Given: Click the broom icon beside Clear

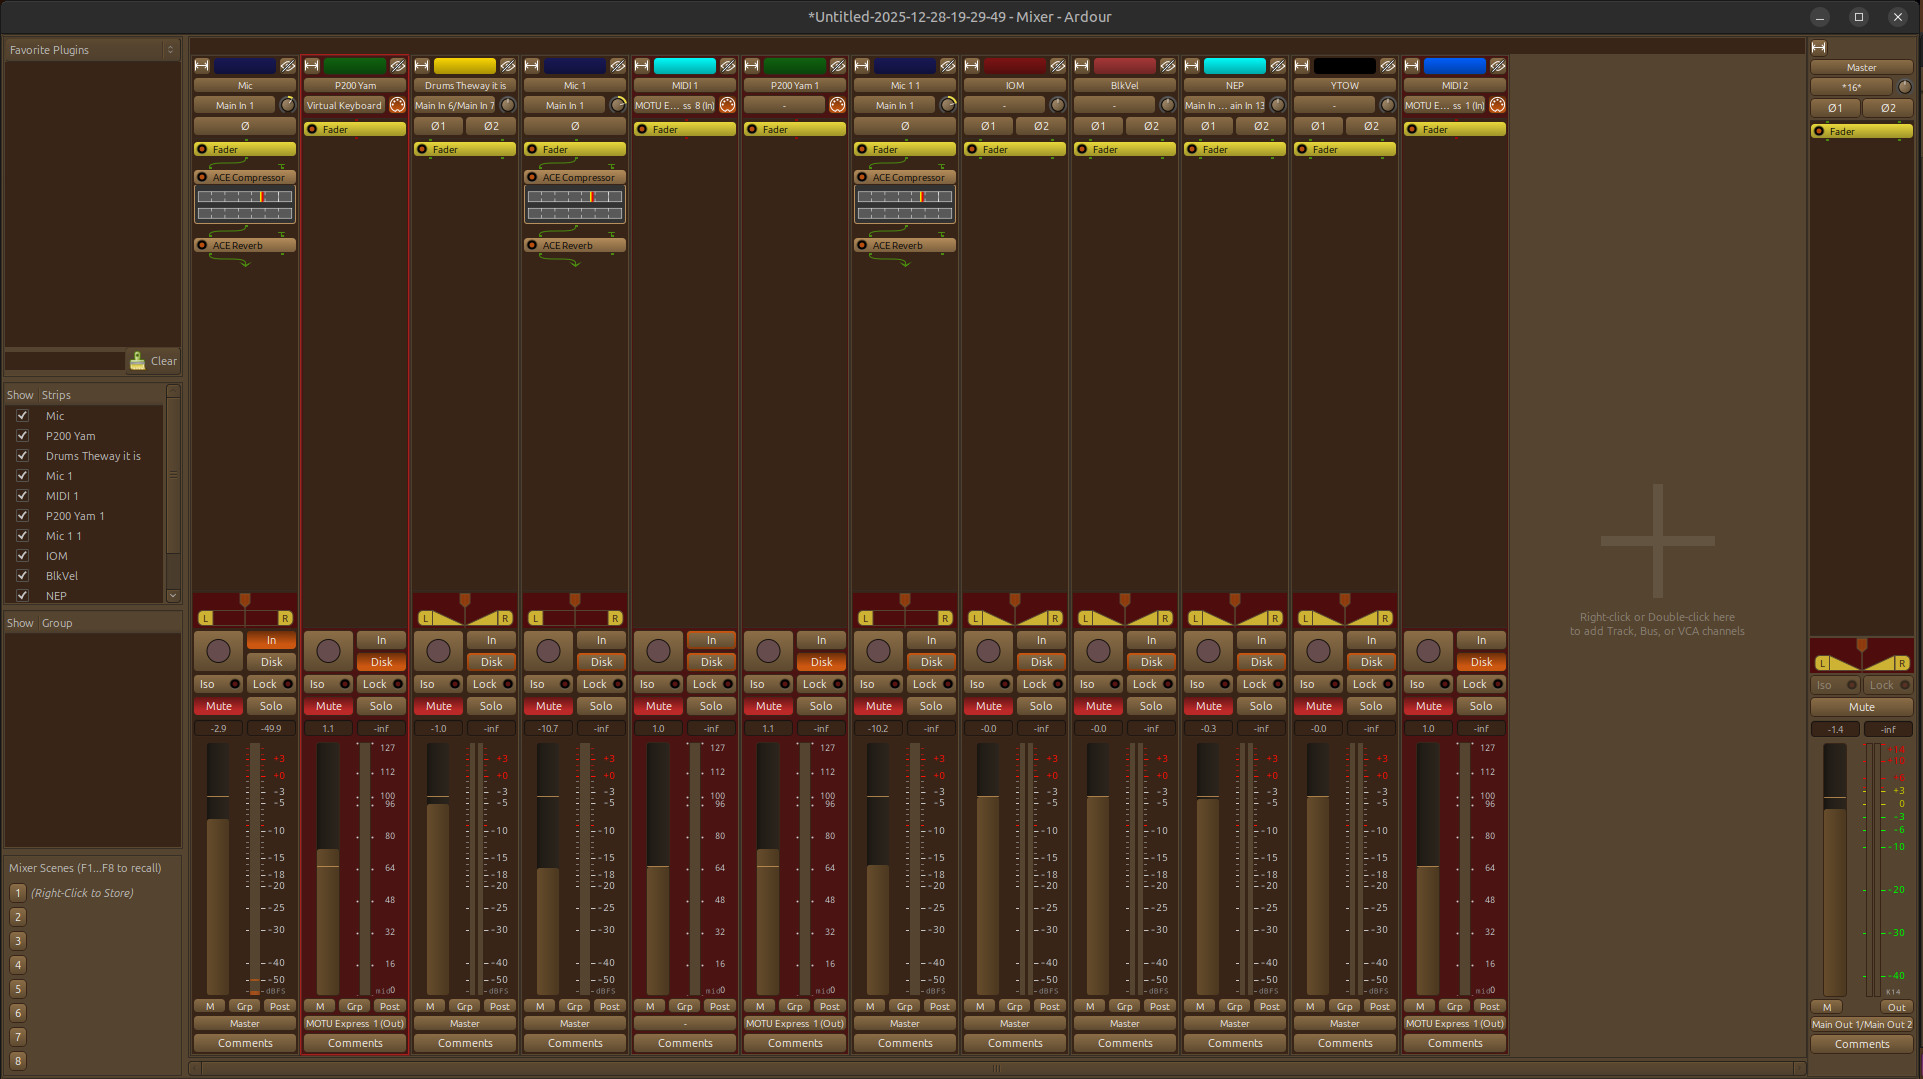Looking at the screenshot, I should 138,361.
